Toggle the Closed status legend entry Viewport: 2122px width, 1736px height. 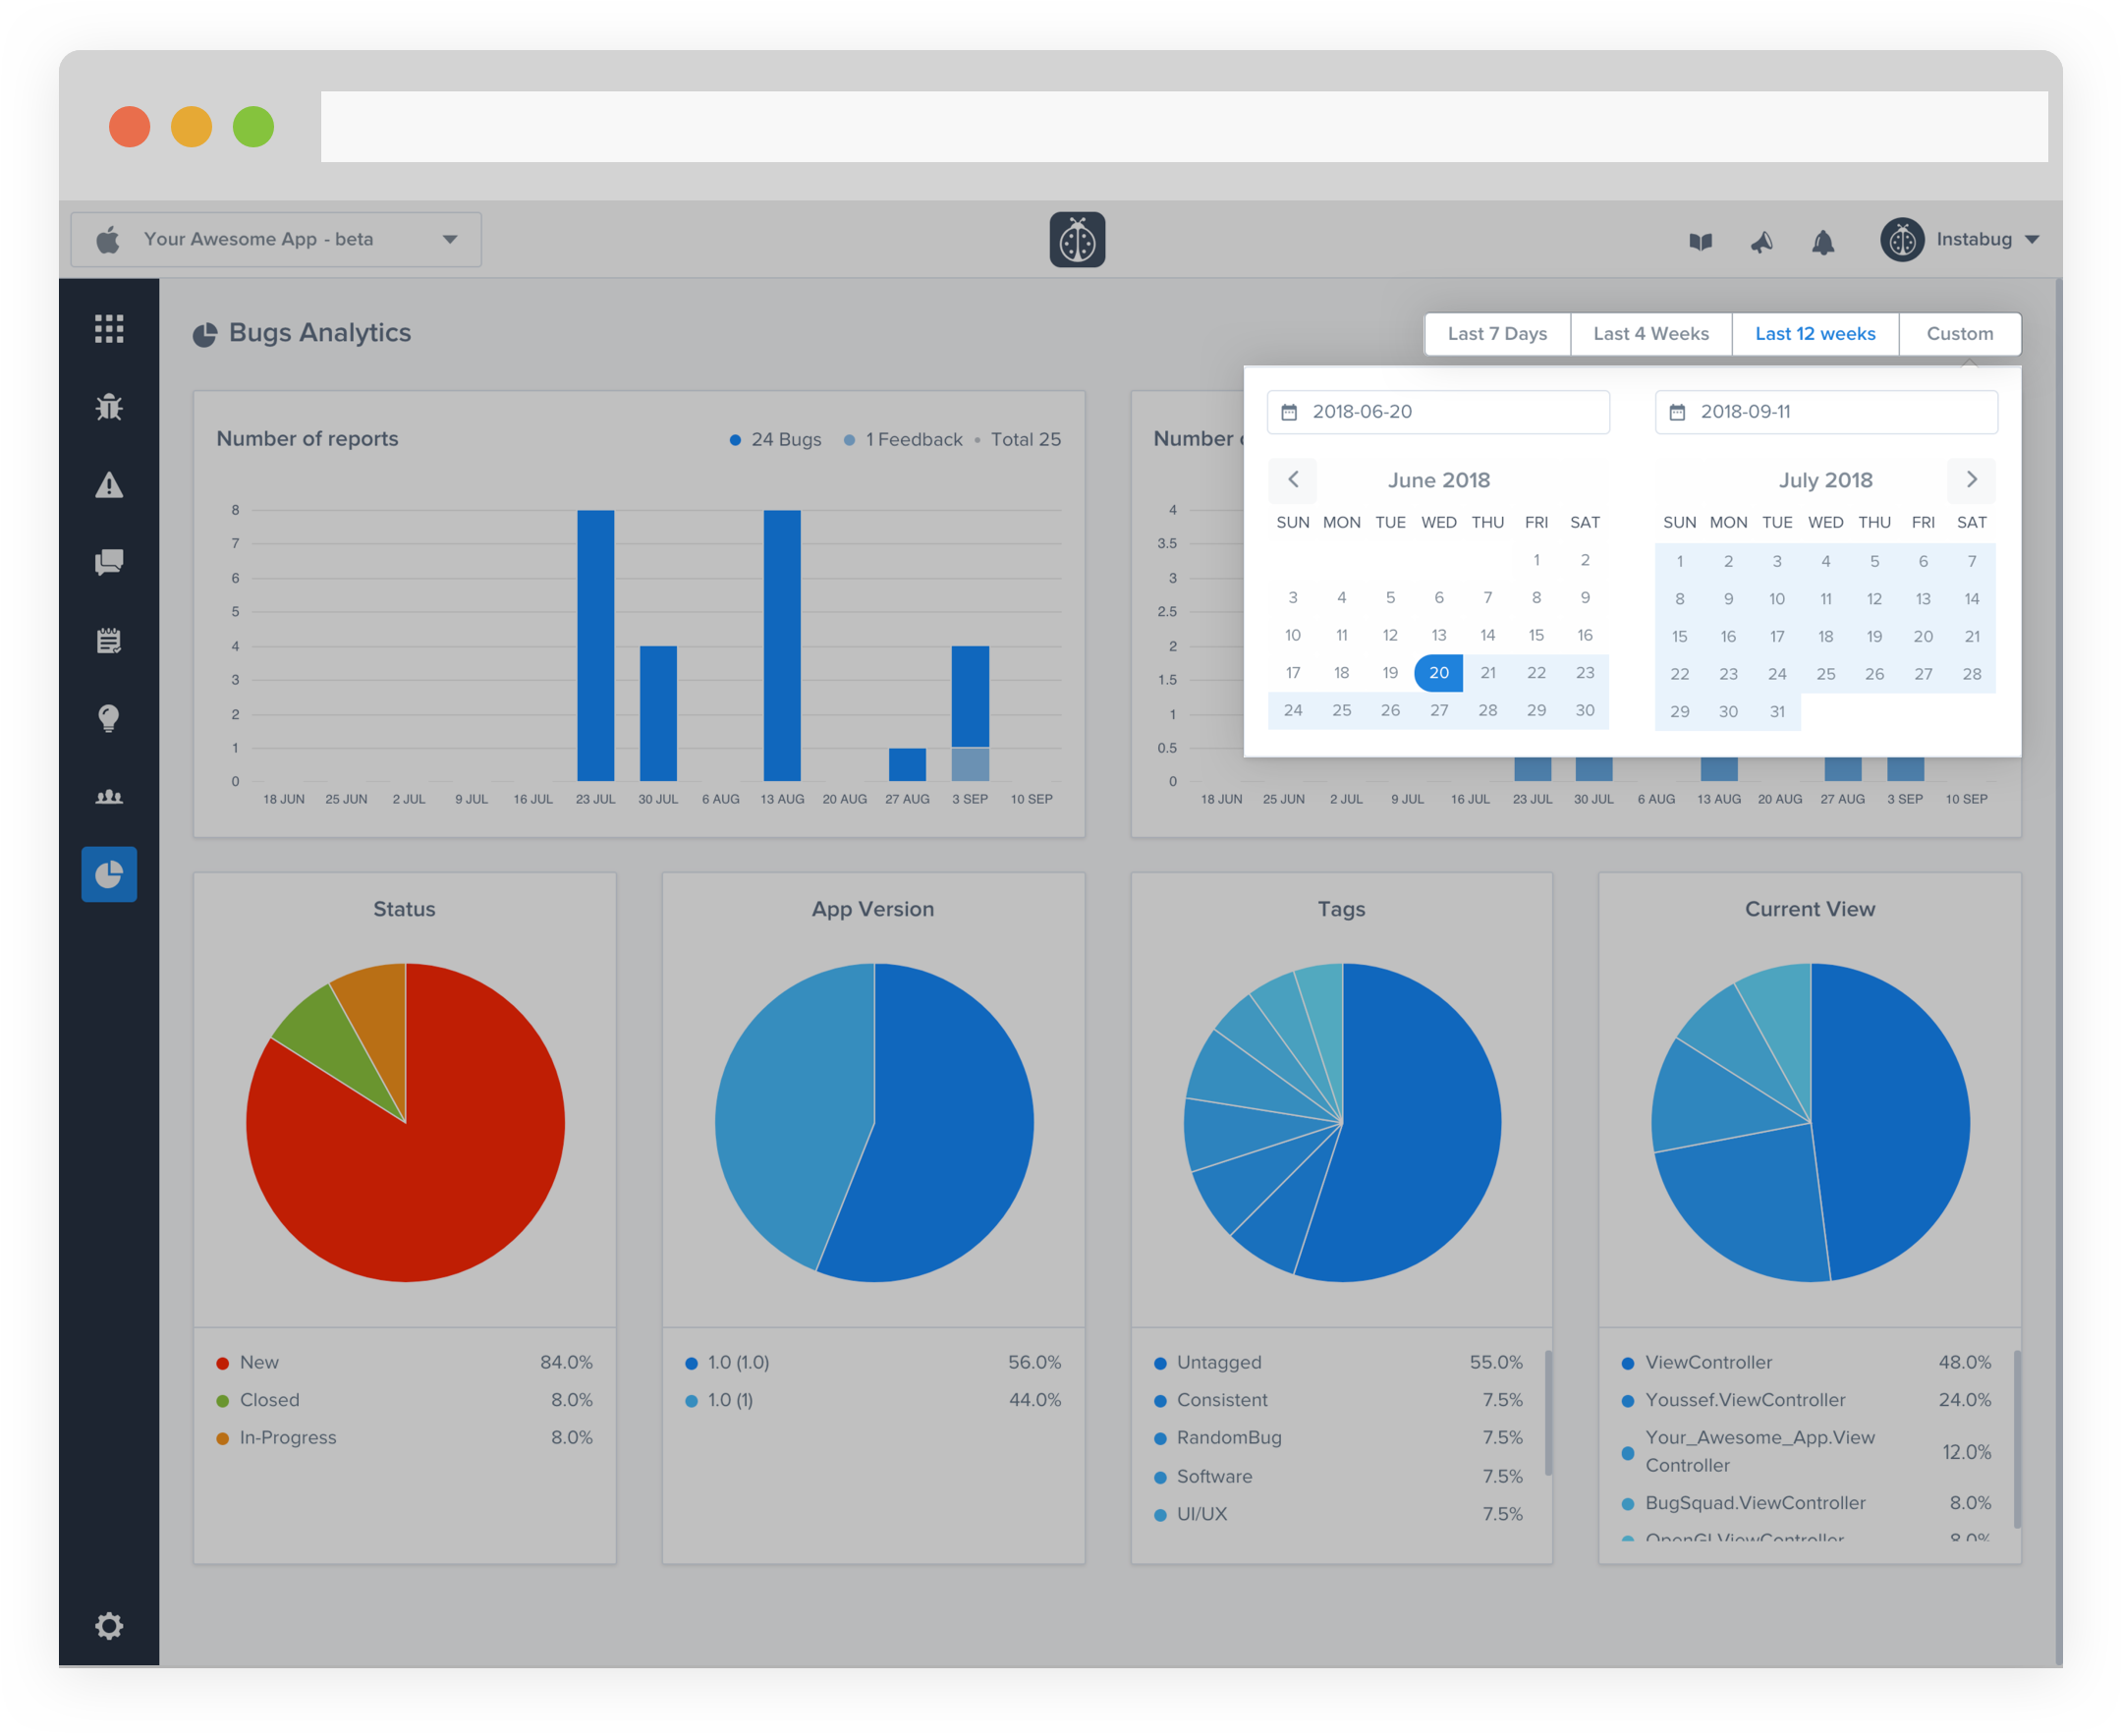pos(404,1400)
